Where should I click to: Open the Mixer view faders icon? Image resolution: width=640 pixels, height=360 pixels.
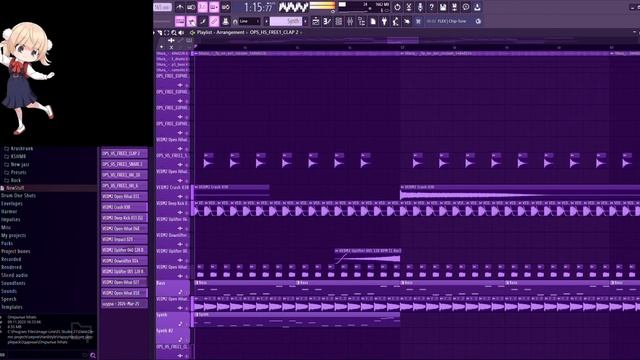(350, 21)
